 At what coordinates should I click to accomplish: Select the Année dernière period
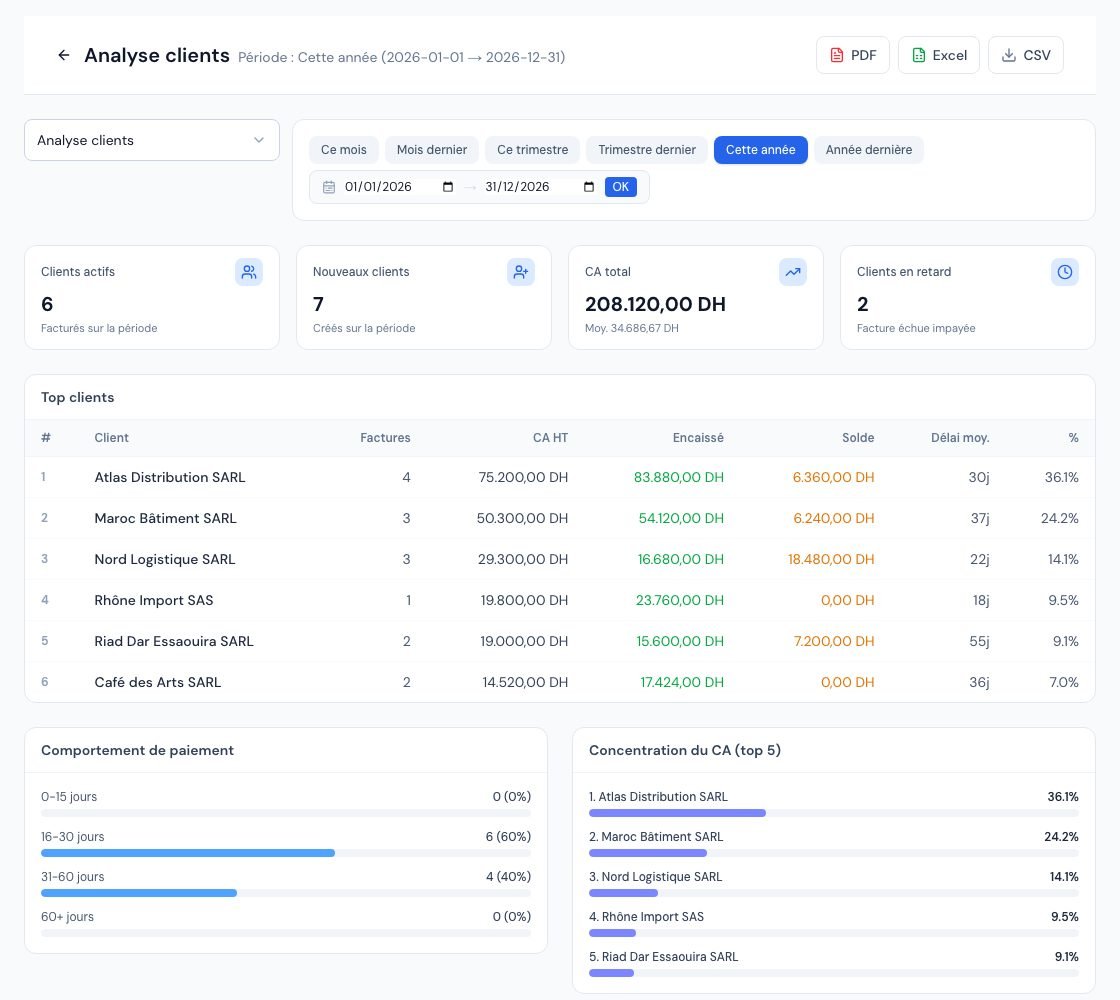pos(869,150)
